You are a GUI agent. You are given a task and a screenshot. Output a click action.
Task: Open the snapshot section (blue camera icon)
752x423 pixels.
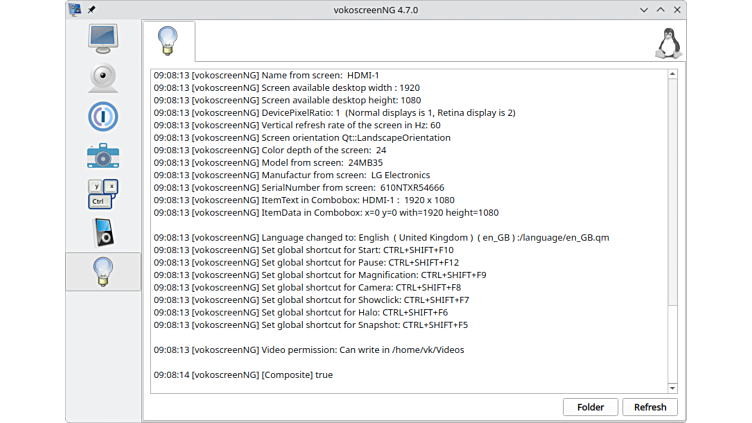coord(103,155)
